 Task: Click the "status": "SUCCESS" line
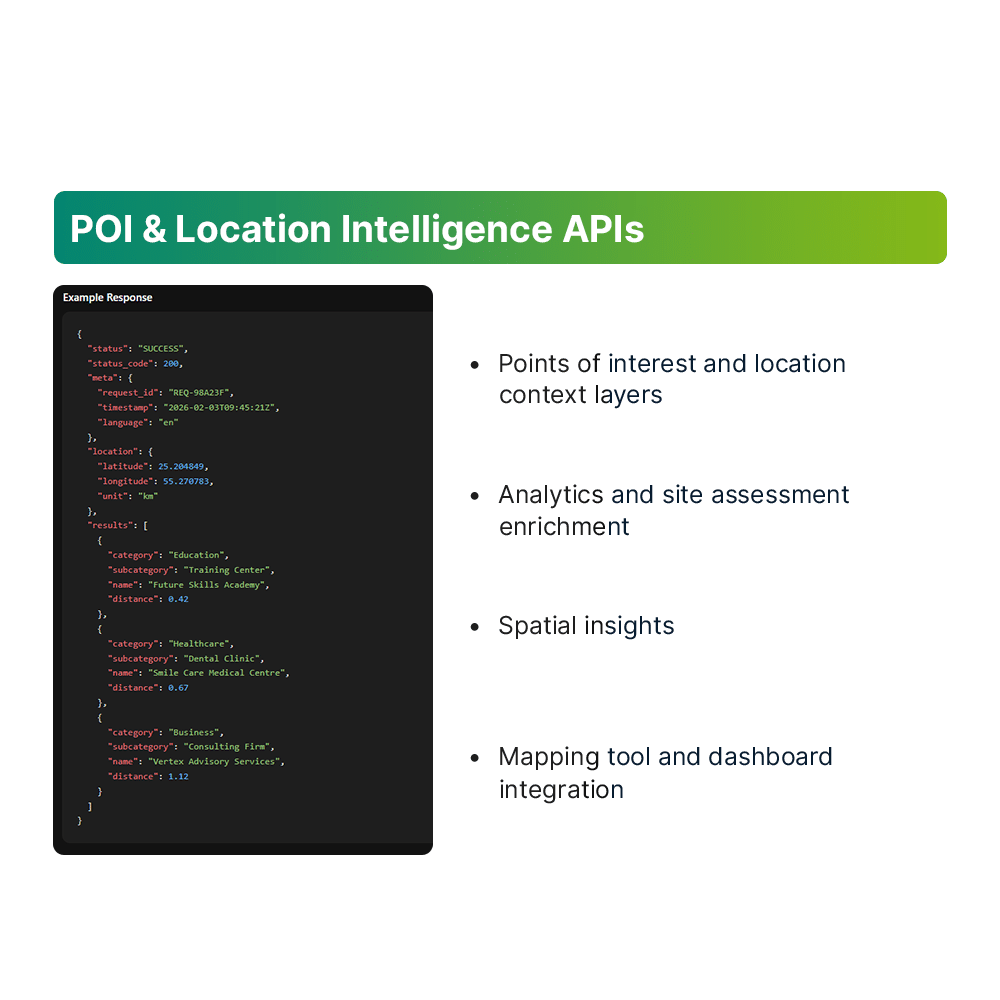[x=138, y=349]
